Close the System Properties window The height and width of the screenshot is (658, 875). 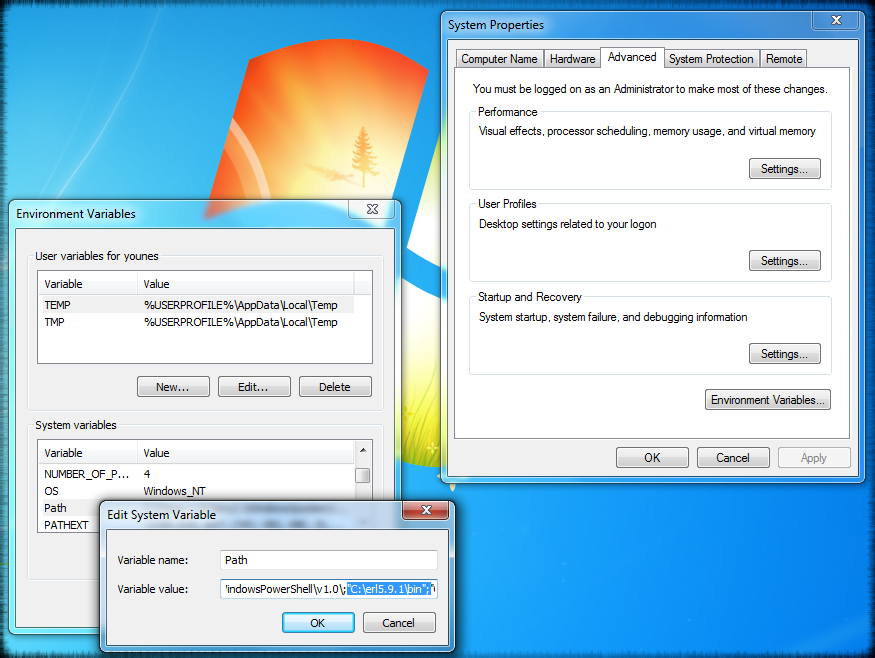pyautogui.click(x=836, y=20)
